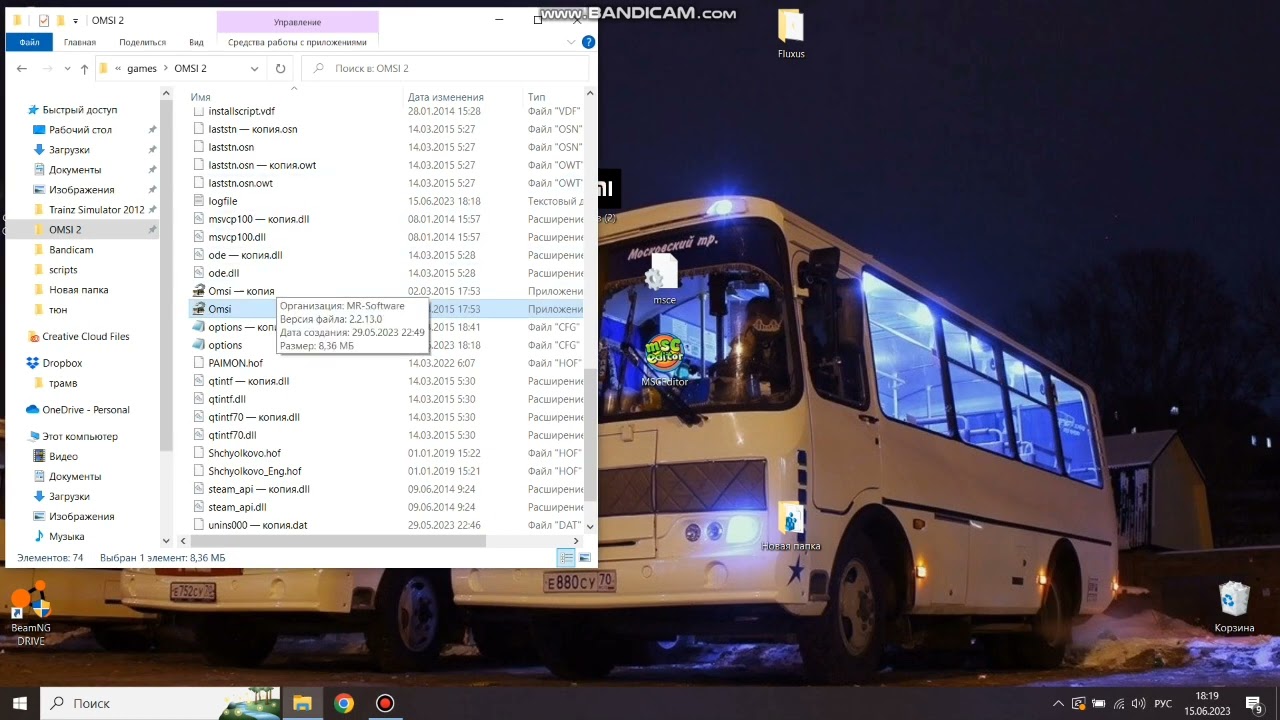Sort by Тип column header
The height and width of the screenshot is (720, 1280).
click(536, 97)
